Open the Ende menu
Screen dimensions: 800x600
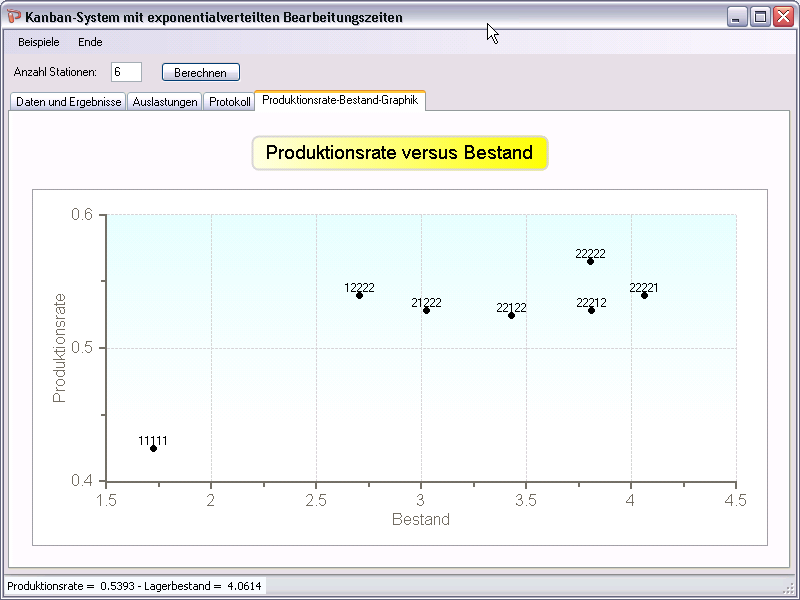click(x=90, y=42)
